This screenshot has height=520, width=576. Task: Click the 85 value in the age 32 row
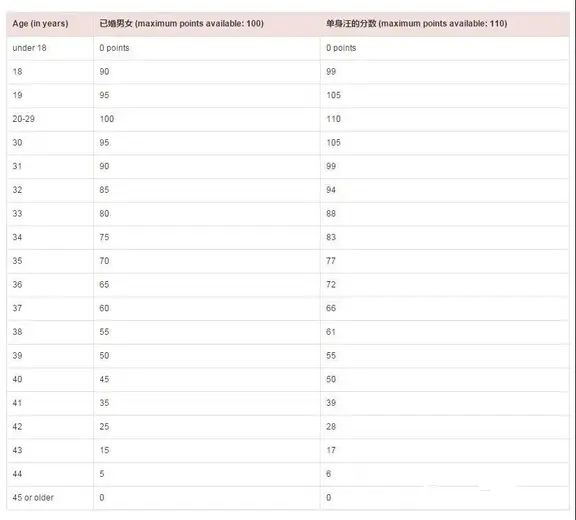pos(104,190)
